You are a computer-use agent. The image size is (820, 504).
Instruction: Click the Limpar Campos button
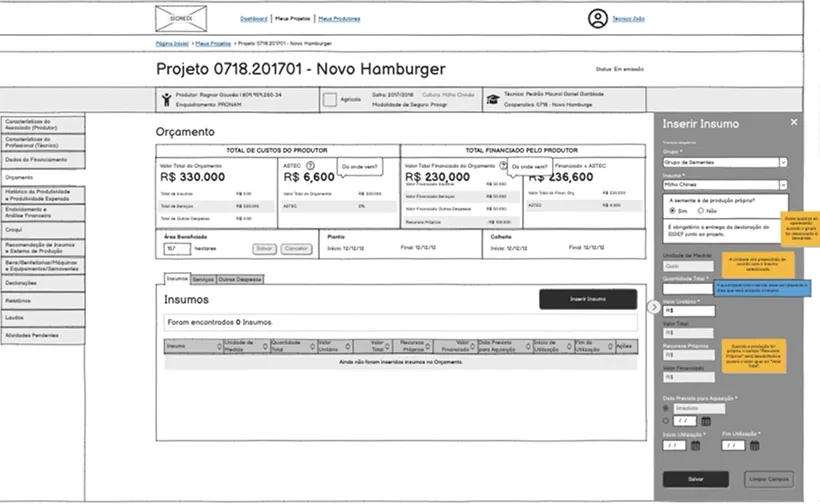click(769, 479)
